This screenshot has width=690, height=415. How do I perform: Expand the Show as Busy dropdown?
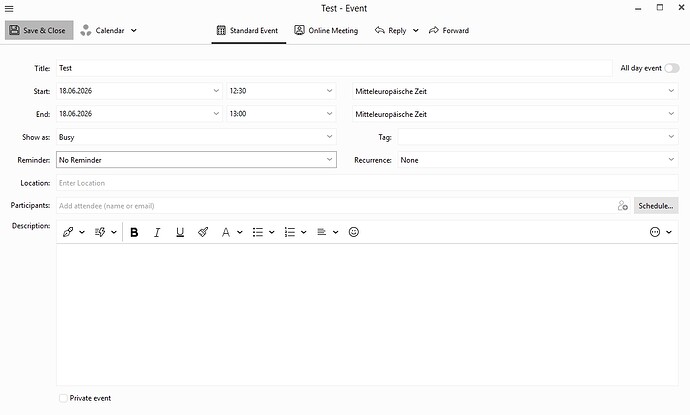click(x=196, y=137)
